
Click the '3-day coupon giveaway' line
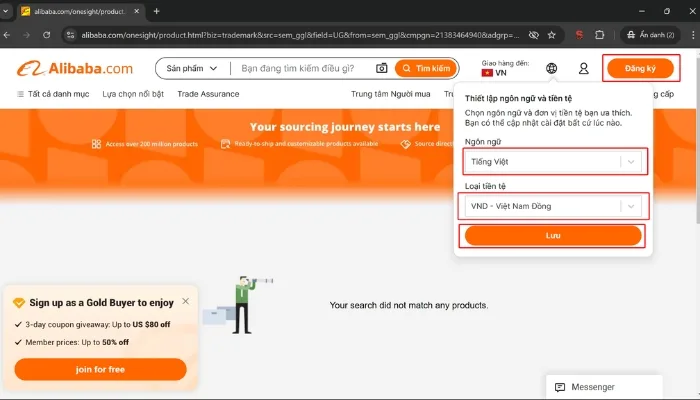pyautogui.click(x=98, y=325)
